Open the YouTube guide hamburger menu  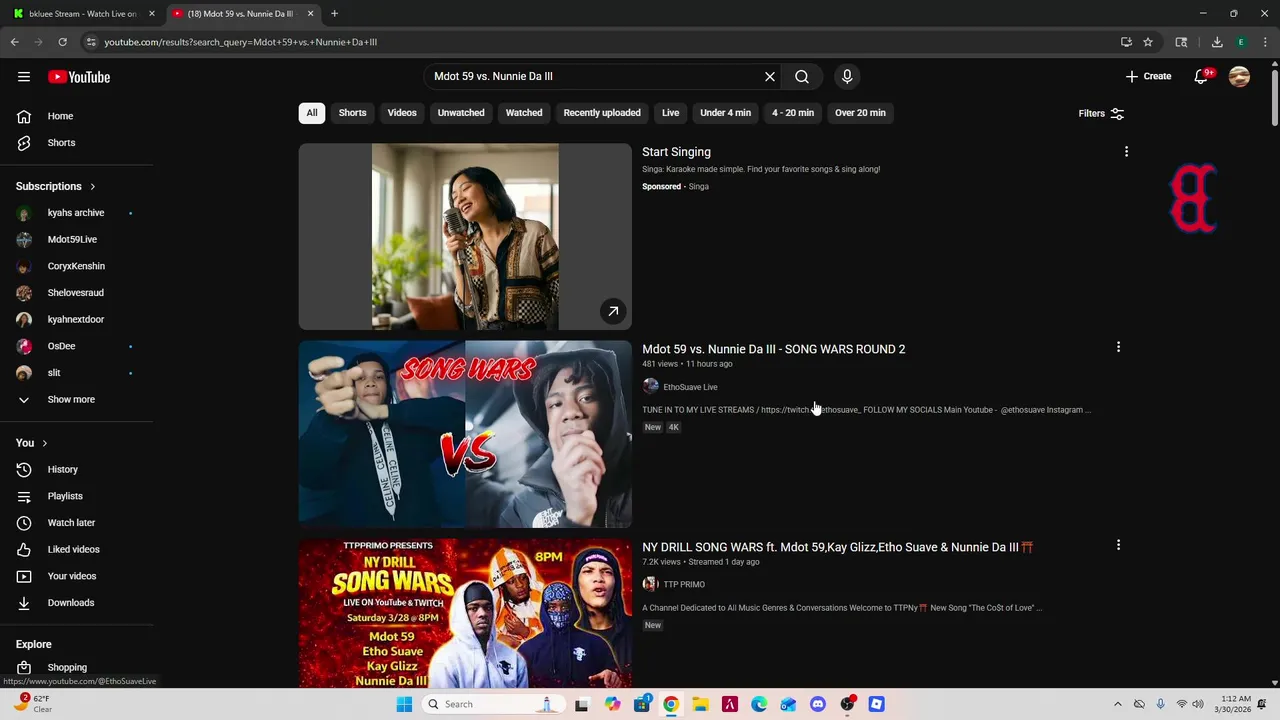click(24, 77)
